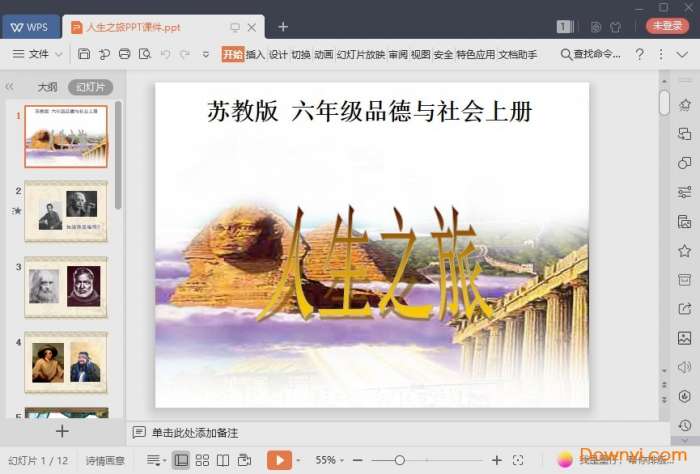
Task: Expand slideshow play options dropdown arrow
Action: [298, 460]
